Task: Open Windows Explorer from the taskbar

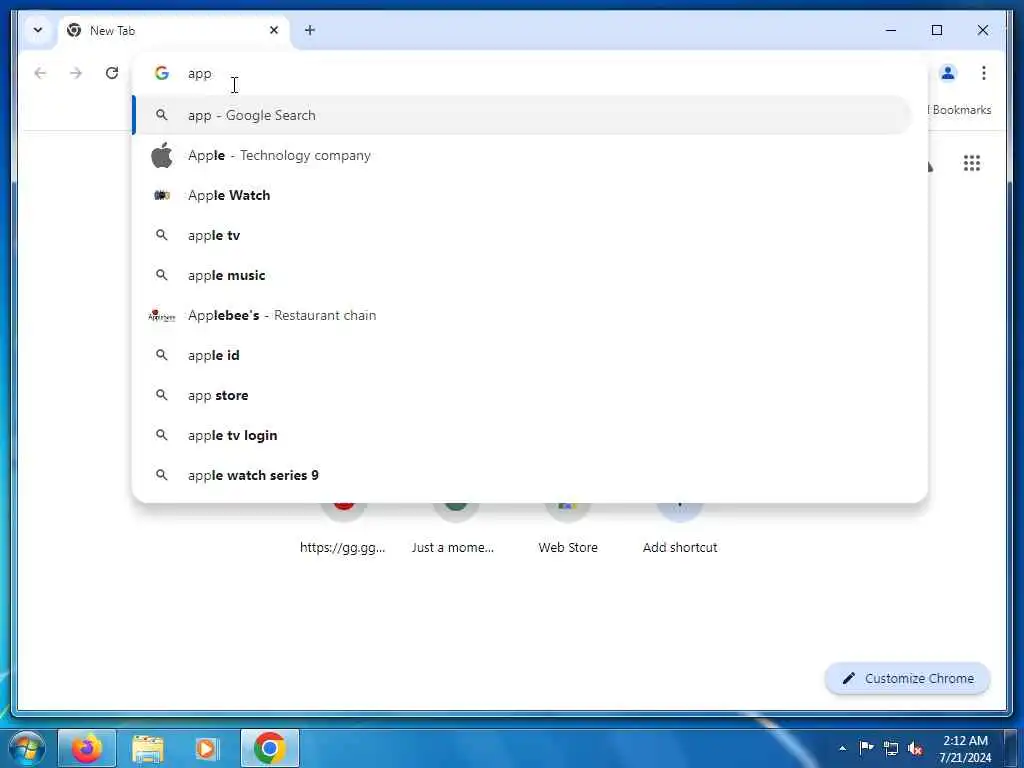Action: (x=148, y=748)
